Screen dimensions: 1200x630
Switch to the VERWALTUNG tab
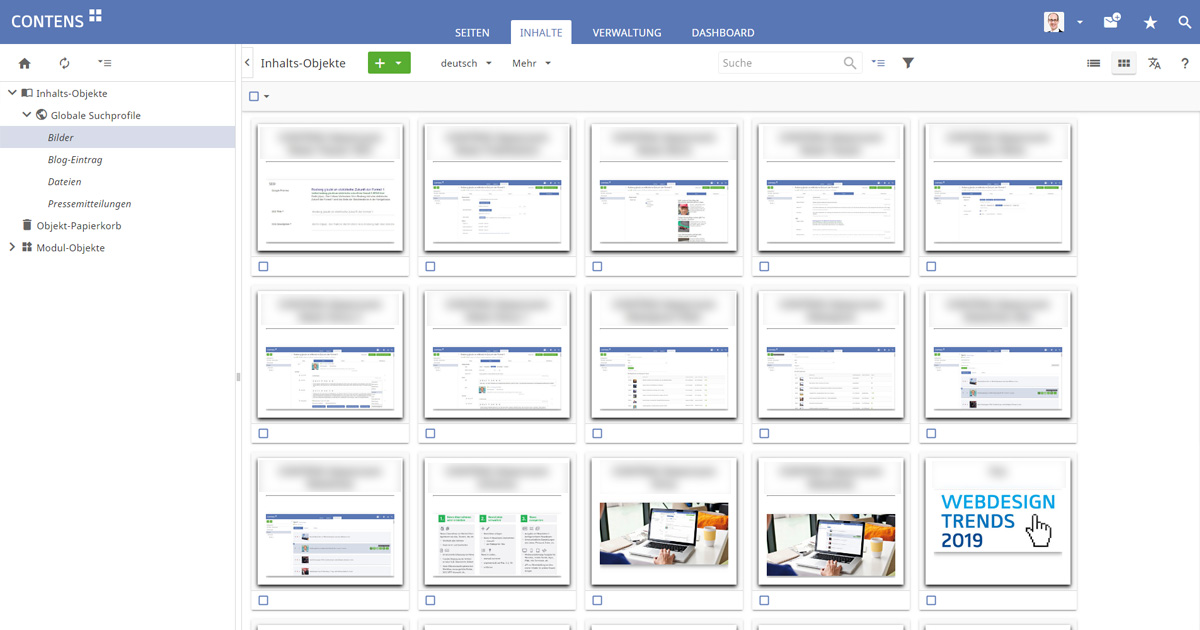point(627,33)
